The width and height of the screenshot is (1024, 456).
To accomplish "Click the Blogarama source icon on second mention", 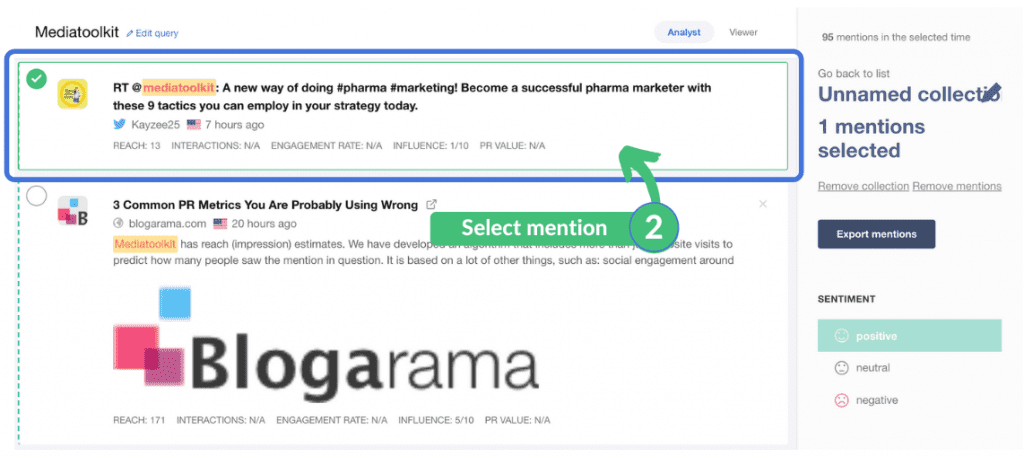I will pos(72,213).
